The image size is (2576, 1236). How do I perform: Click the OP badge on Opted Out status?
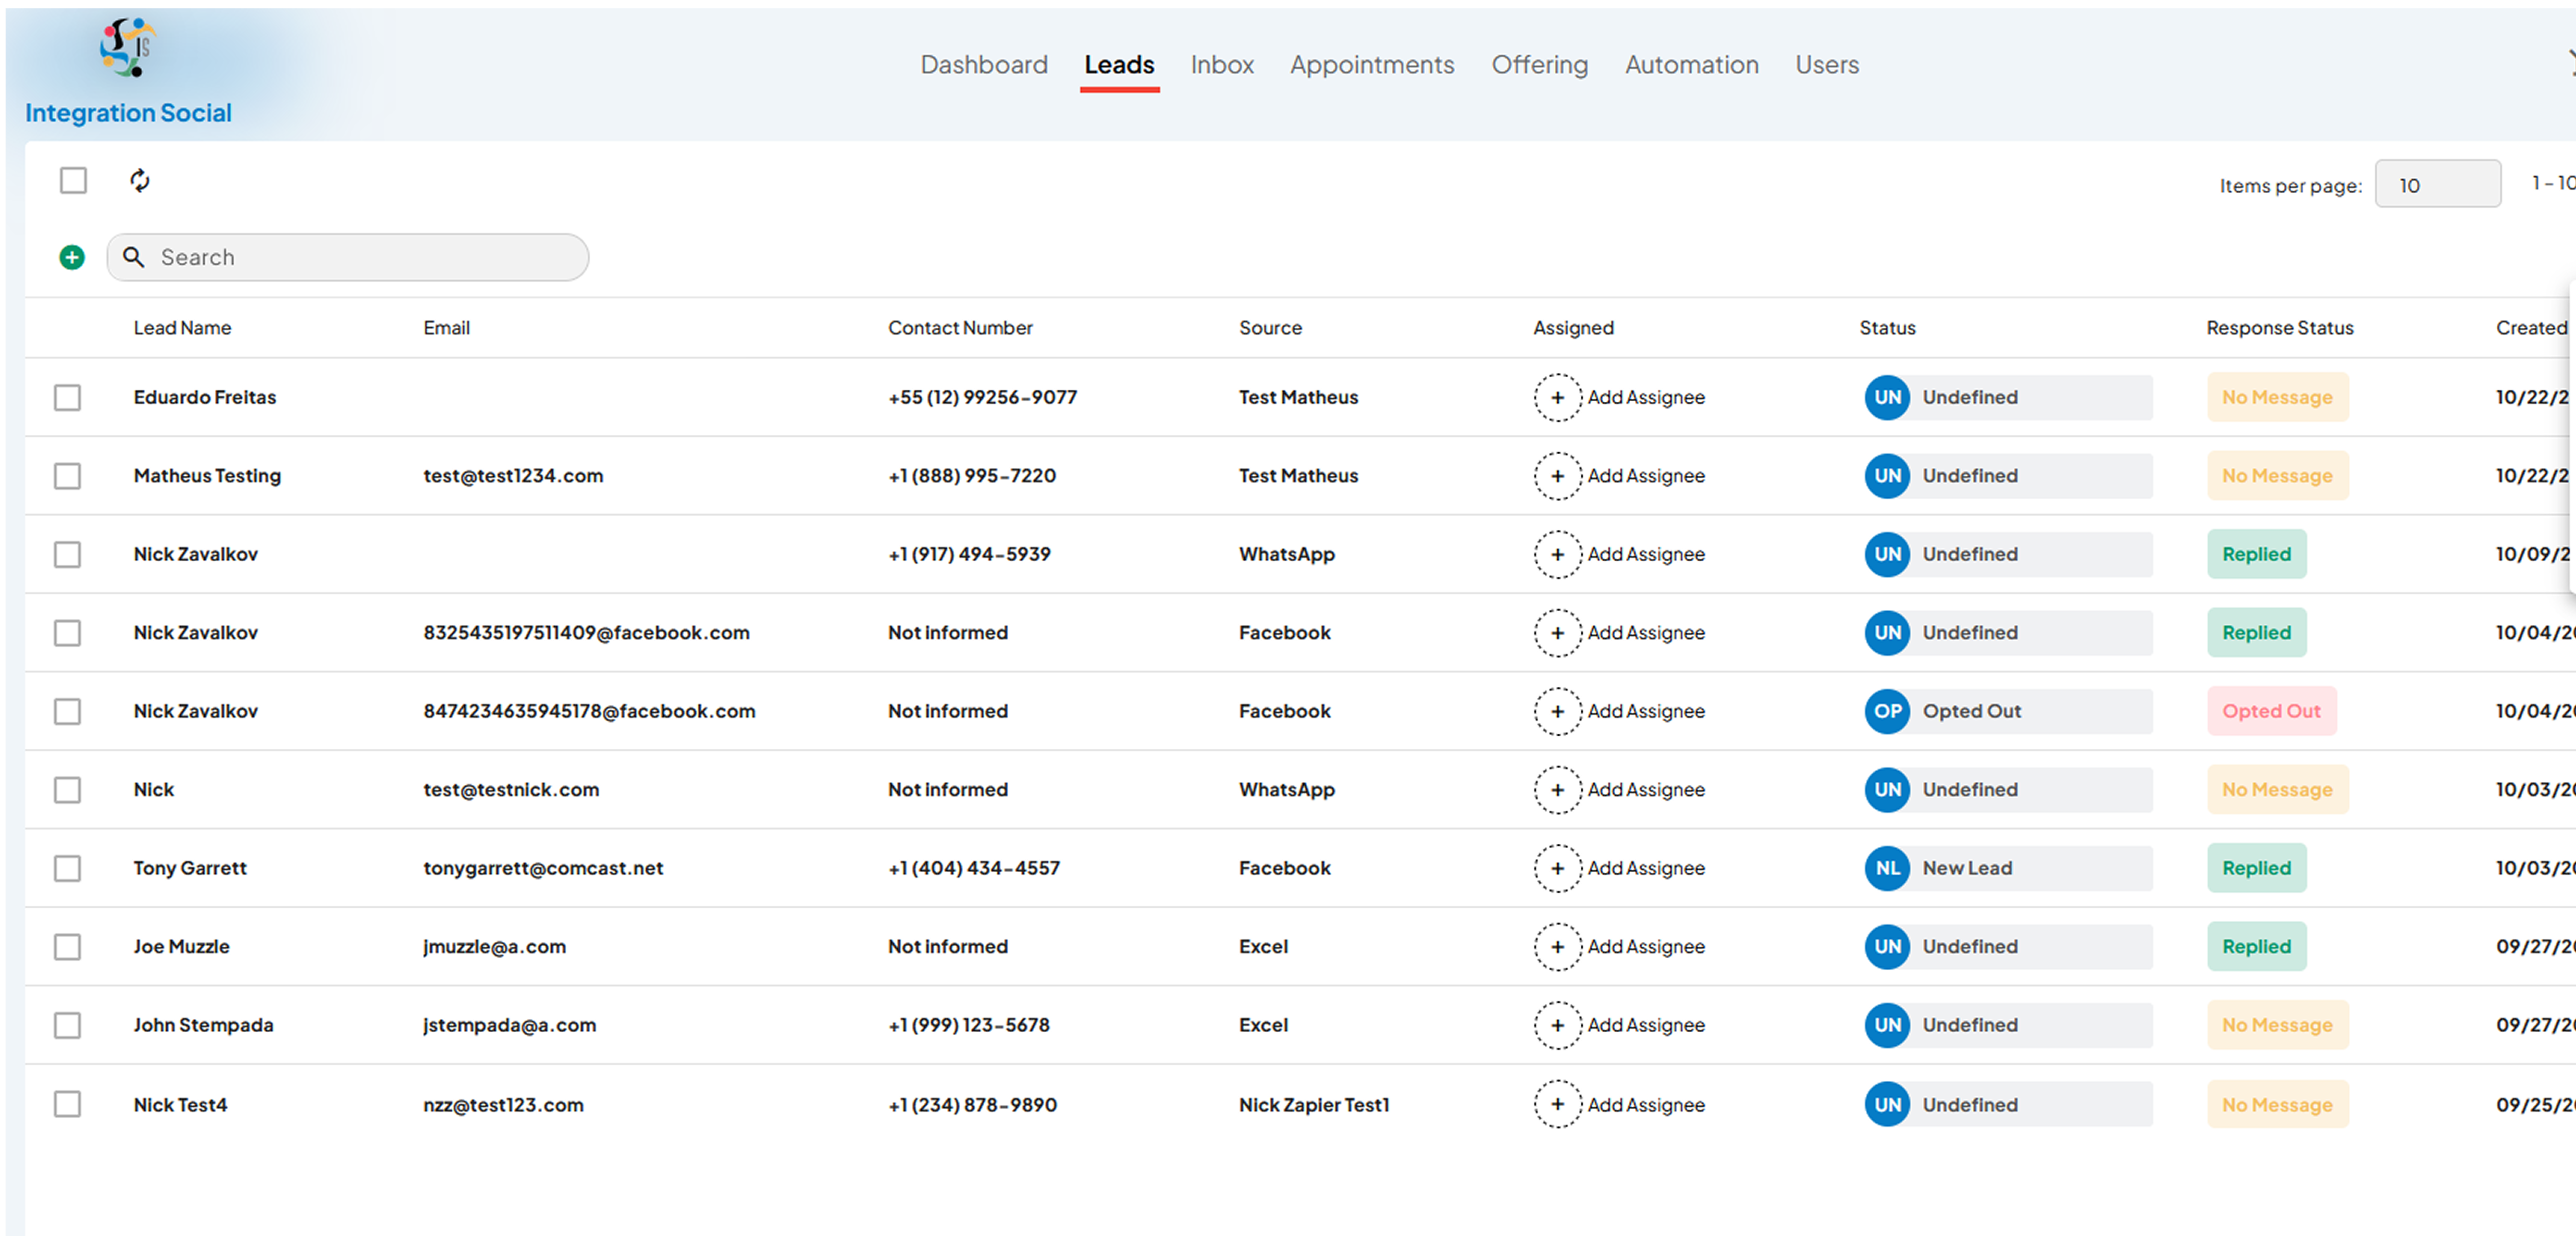(x=1887, y=711)
